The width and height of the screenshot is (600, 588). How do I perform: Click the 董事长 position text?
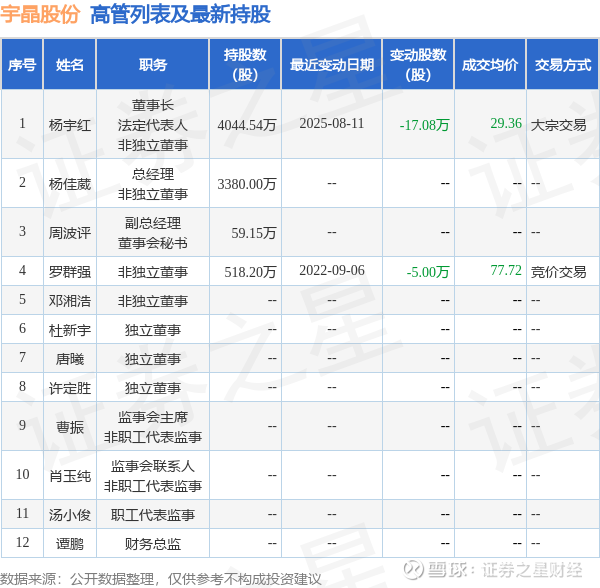153,105
